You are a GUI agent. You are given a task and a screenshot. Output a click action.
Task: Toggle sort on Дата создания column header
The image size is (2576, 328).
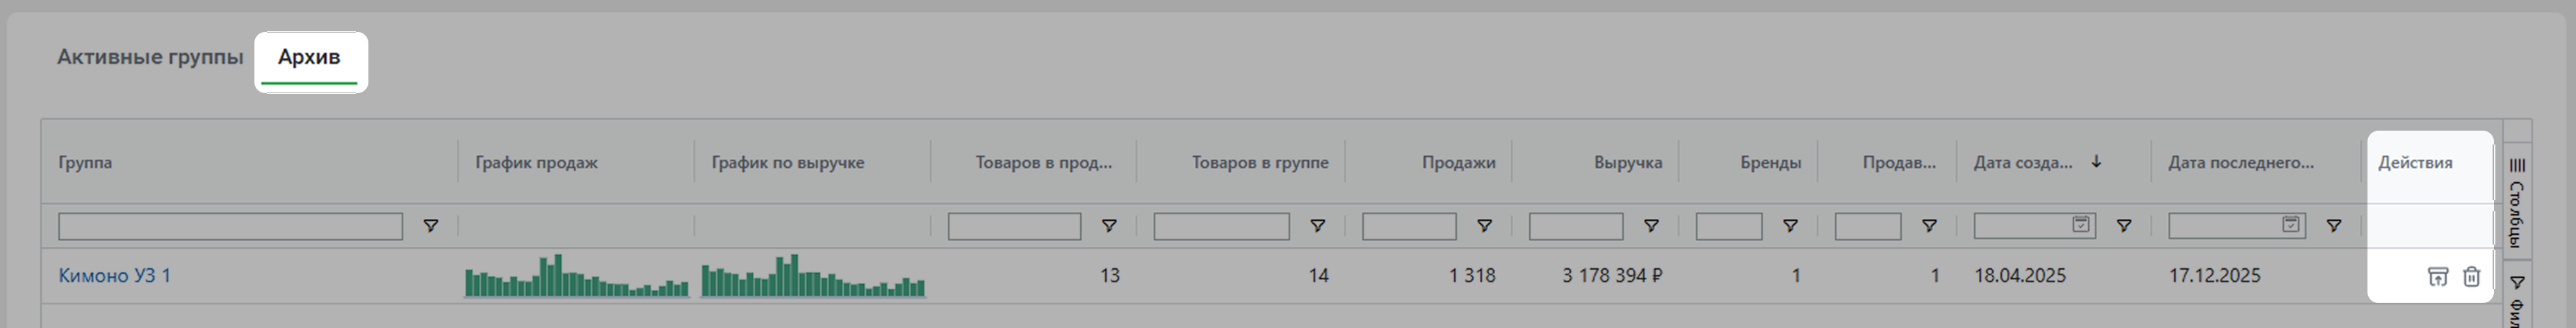point(2023,163)
